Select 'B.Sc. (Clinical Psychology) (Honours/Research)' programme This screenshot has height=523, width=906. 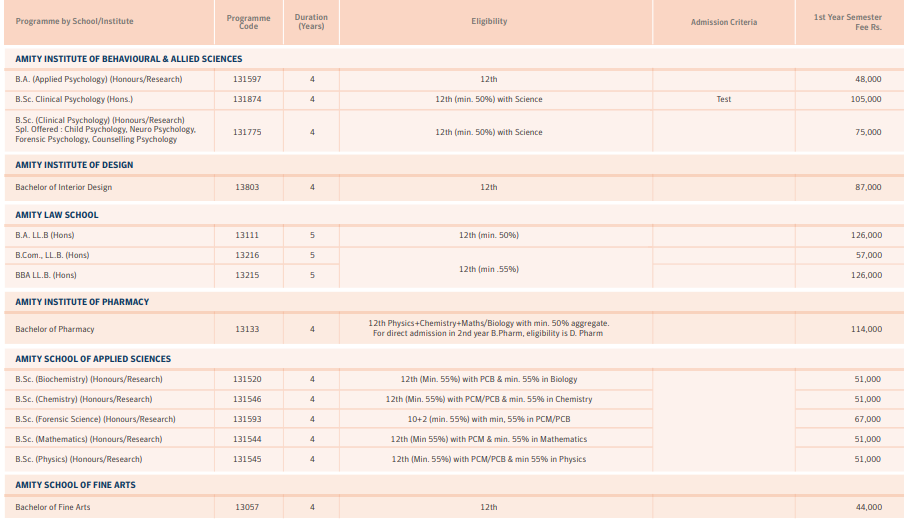[100, 120]
